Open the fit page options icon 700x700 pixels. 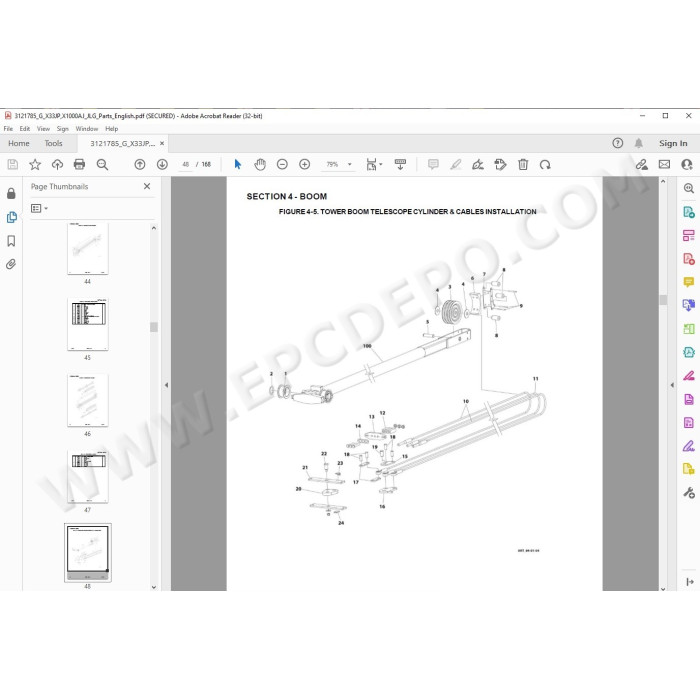pyautogui.click(x=374, y=165)
